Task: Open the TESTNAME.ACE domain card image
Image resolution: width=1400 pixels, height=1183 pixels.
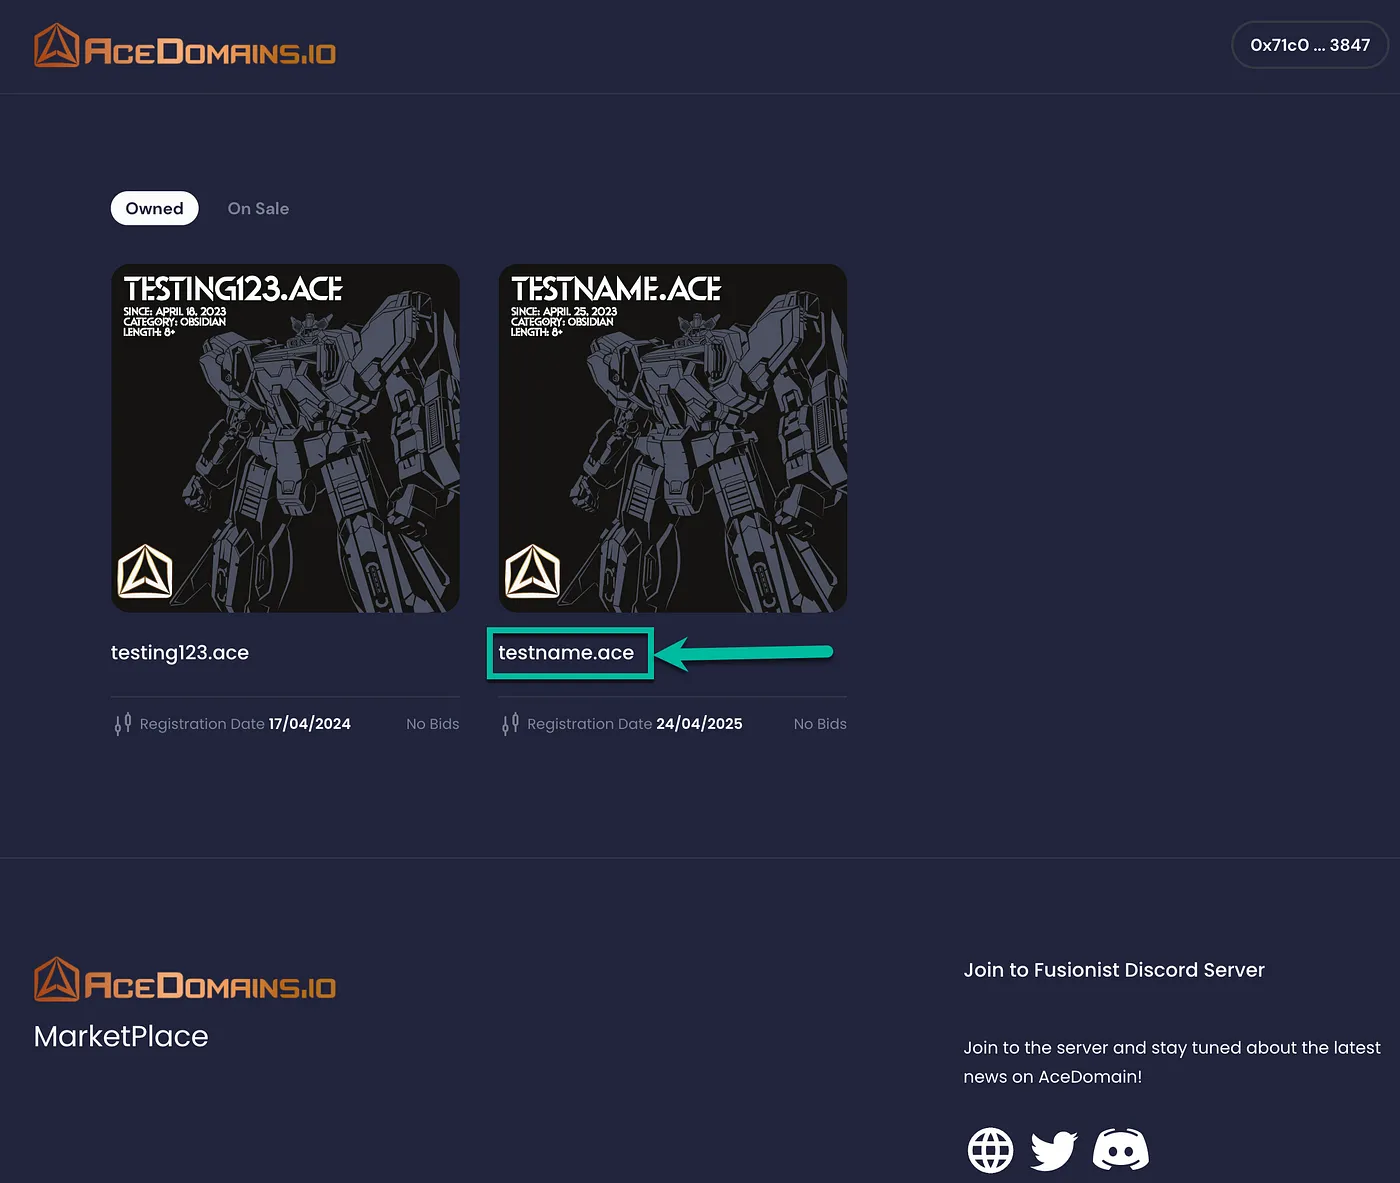Action: [x=673, y=438]
